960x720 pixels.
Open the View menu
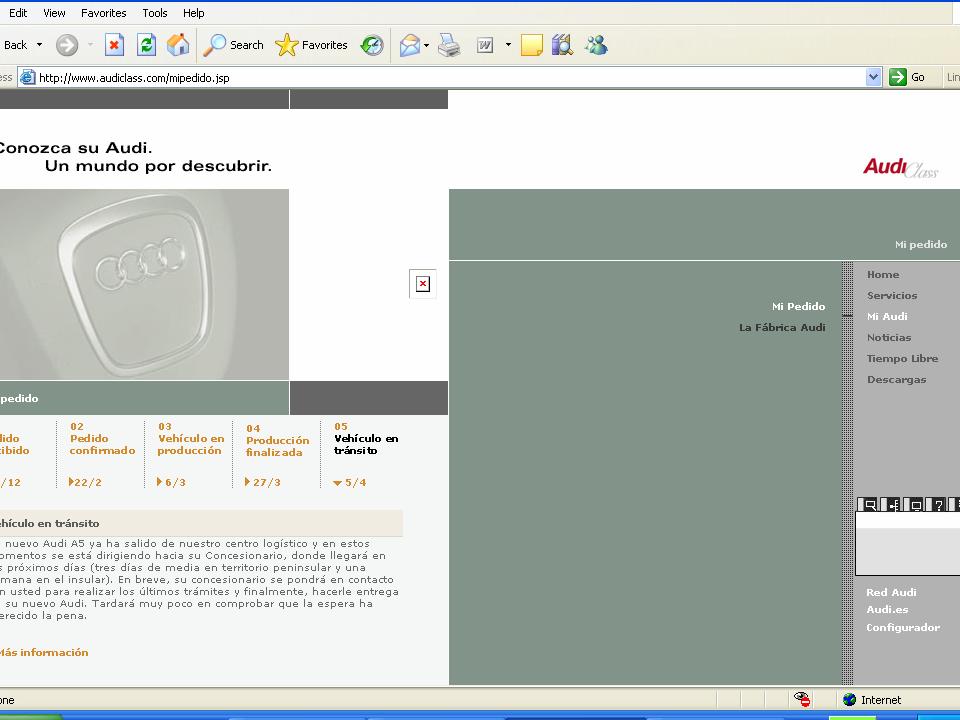(x=54, y=13)
